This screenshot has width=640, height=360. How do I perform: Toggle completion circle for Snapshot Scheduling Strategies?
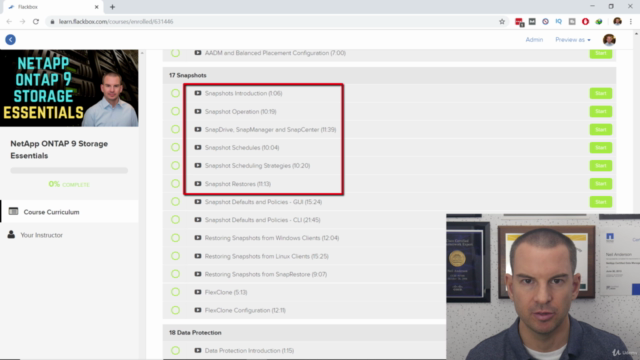tap(176, 165)
